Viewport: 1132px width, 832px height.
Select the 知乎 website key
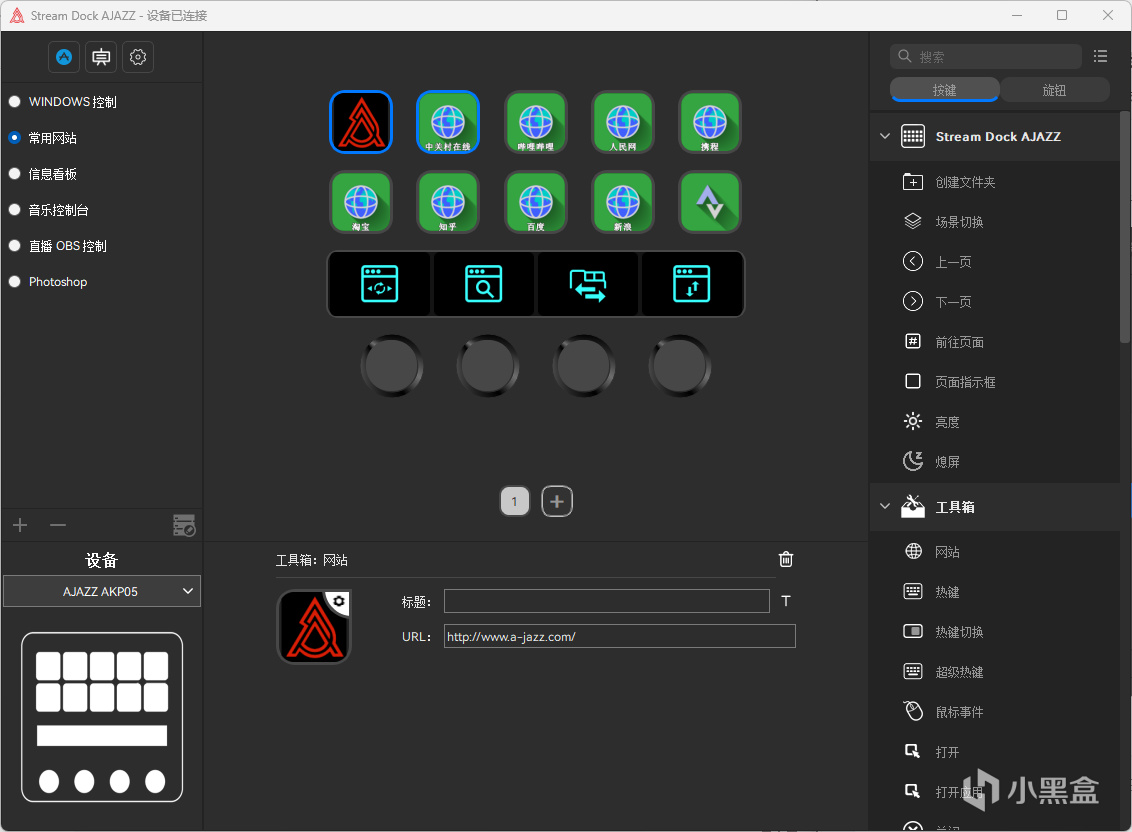point(448,202)
